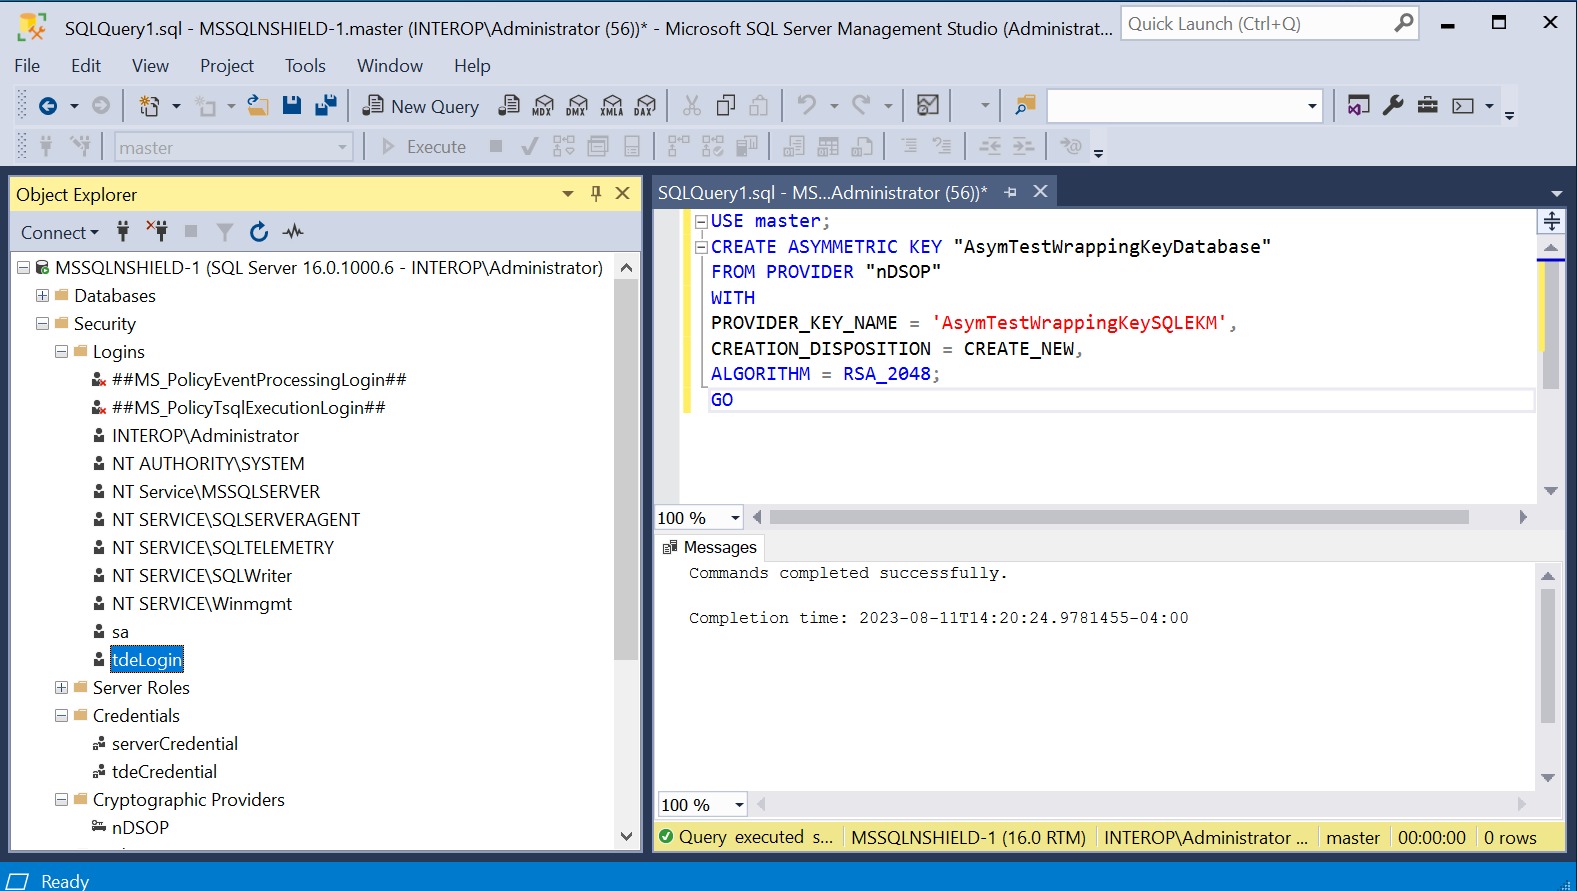Open the Edit menu

pyautogui.click(x=86, y=66)
